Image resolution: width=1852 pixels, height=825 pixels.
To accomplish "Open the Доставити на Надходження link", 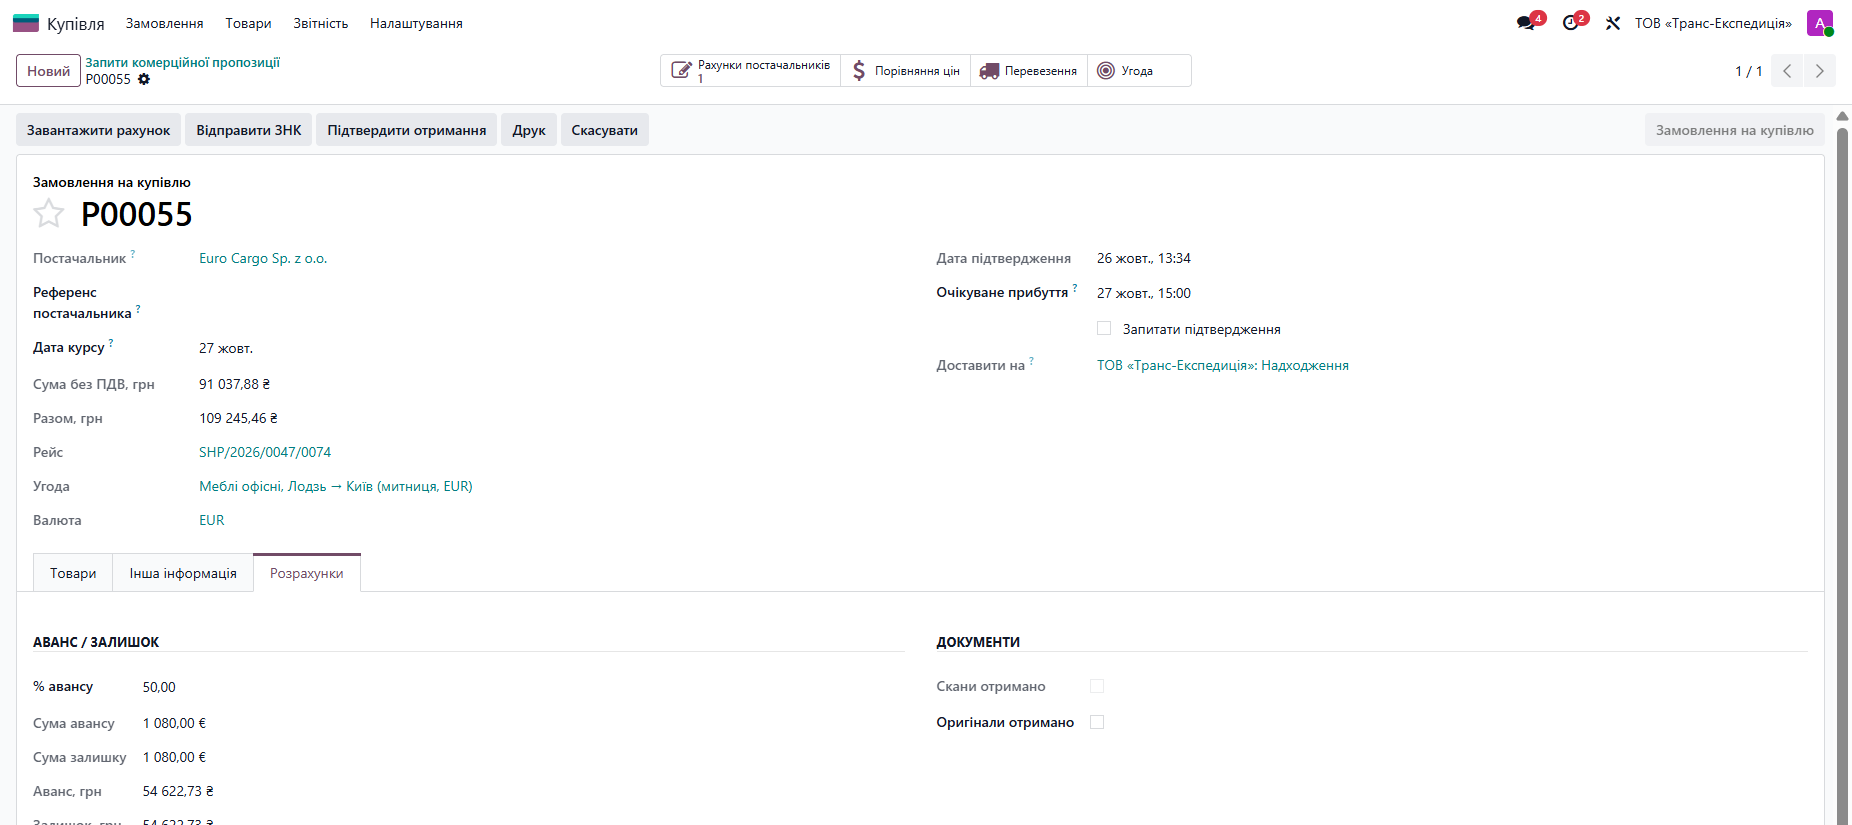I will click(1223, 365).
